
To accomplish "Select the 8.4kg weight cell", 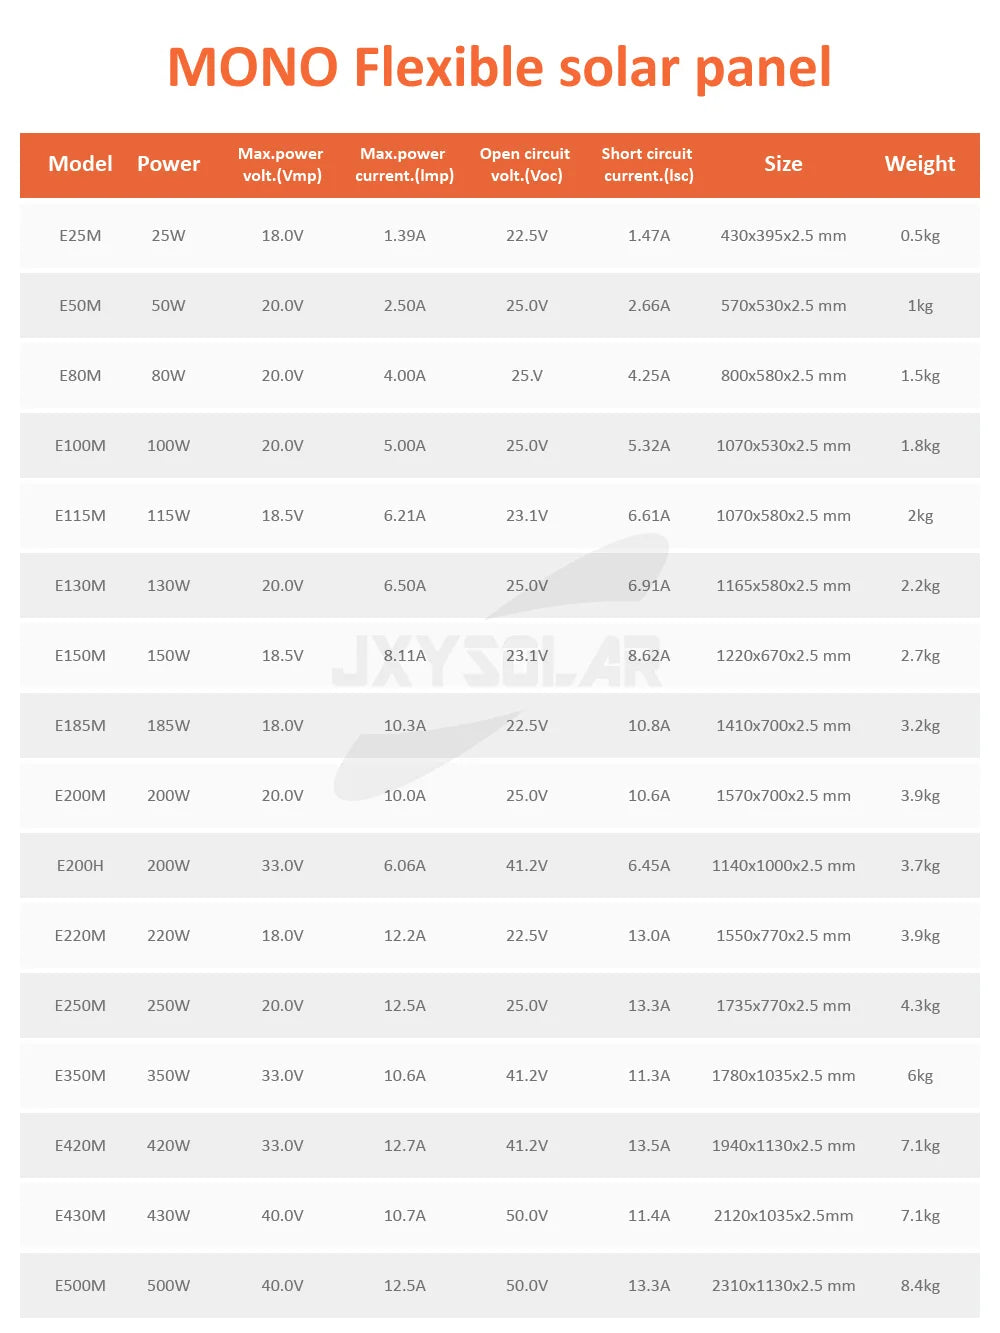I will [920, 1286].
